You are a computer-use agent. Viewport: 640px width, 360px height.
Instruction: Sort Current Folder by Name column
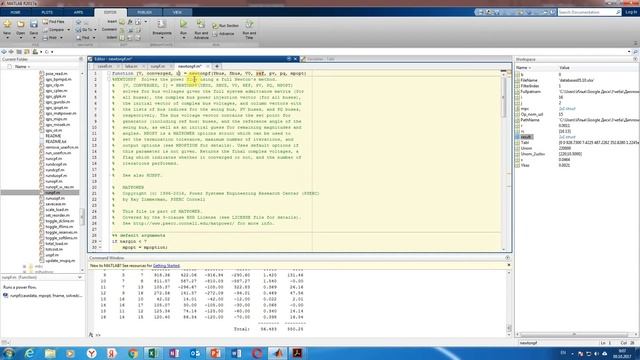pyautogui.click(x=22, y=67)
